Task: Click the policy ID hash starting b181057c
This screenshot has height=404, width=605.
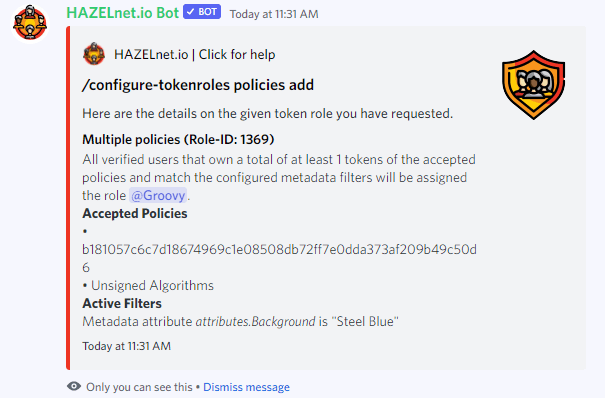Action: pos(279,258)
